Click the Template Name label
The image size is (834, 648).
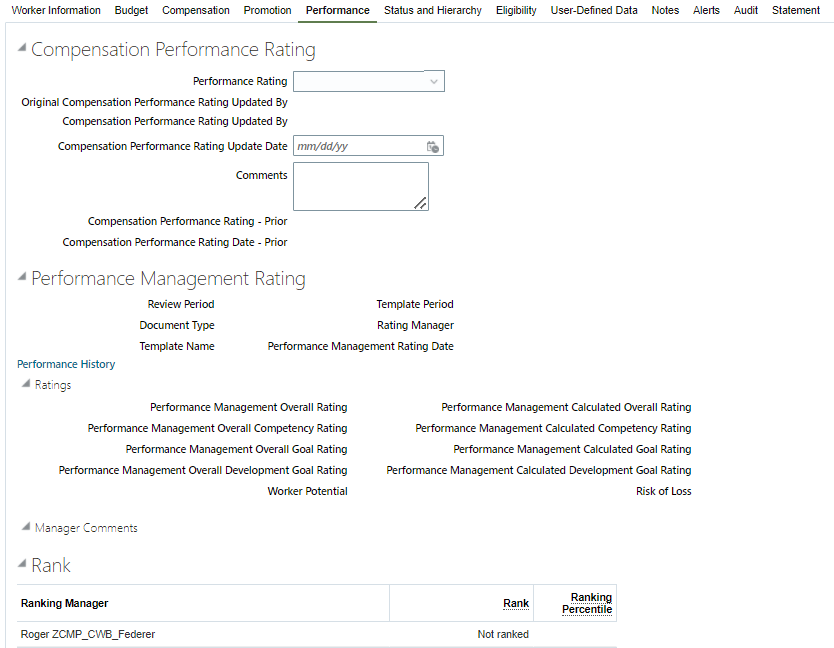(177, 346)
